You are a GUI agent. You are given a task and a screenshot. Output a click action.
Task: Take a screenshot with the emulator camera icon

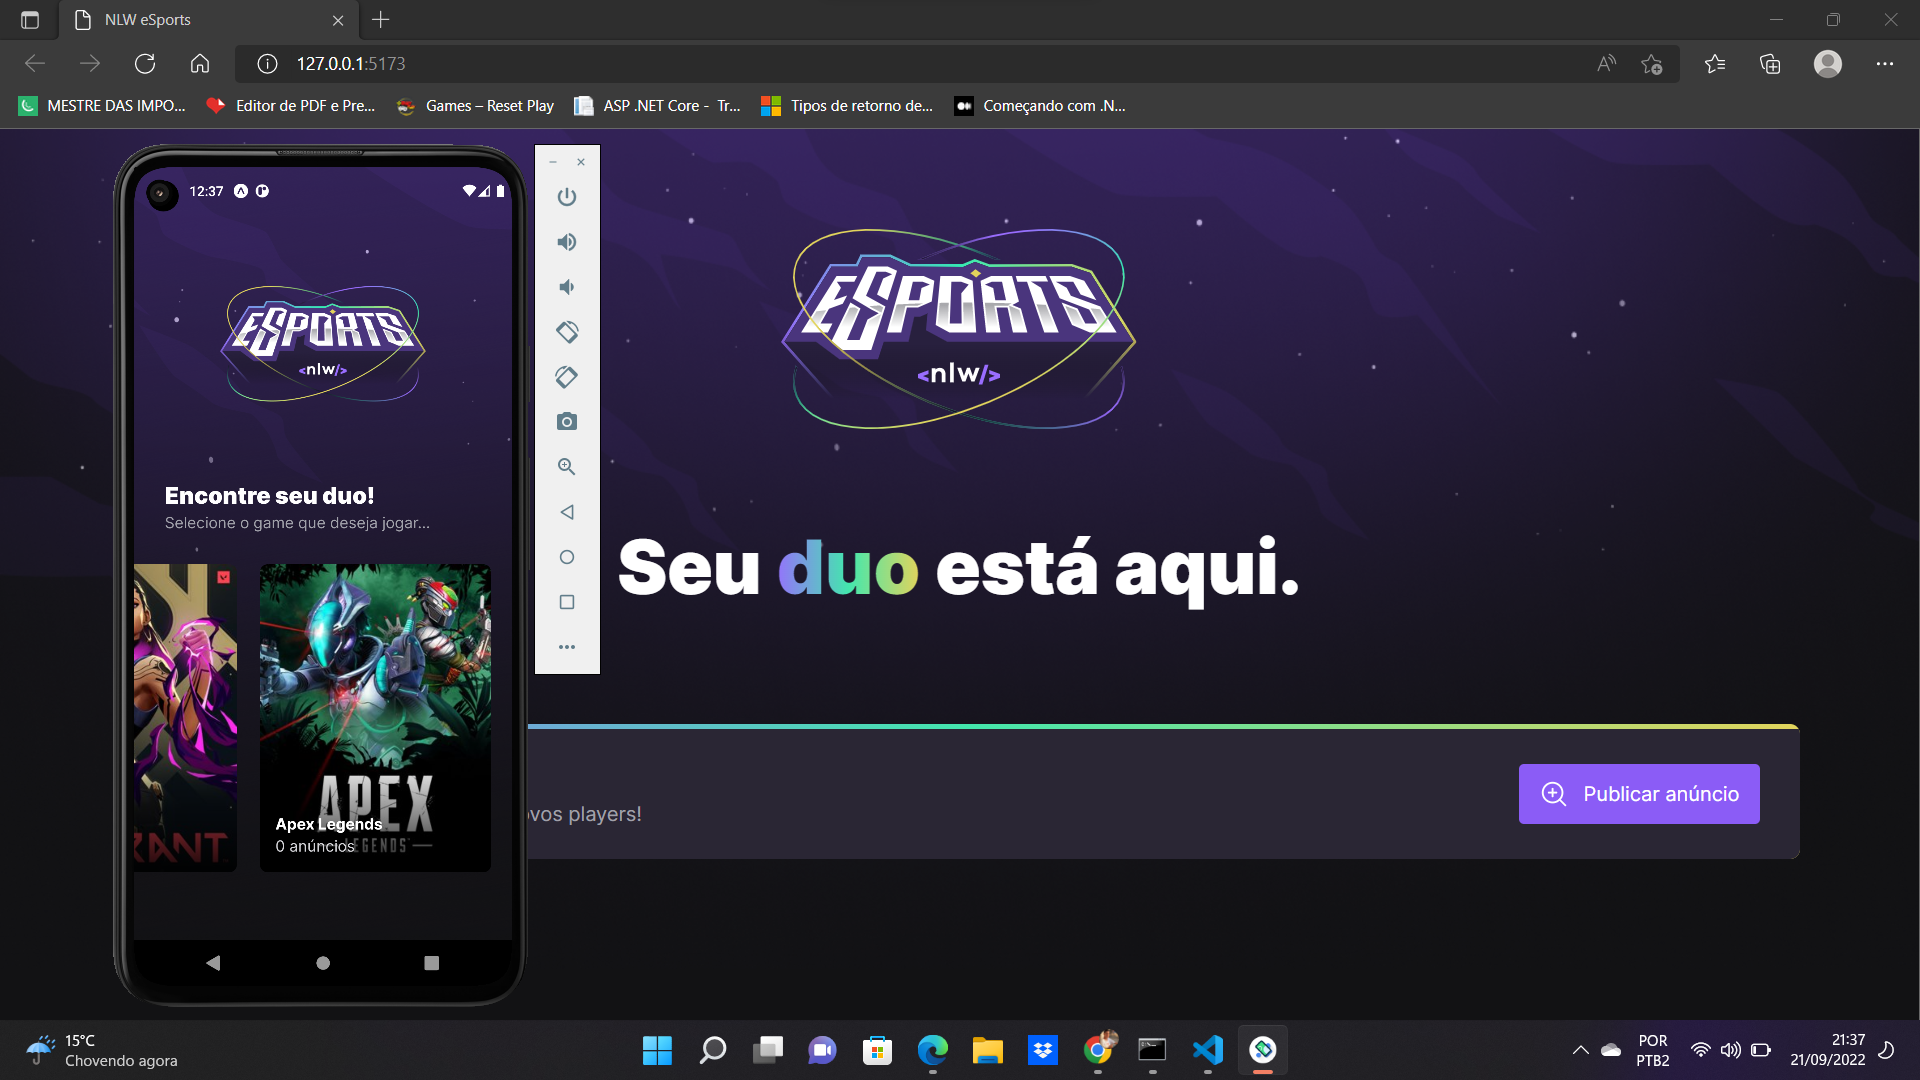567,421
